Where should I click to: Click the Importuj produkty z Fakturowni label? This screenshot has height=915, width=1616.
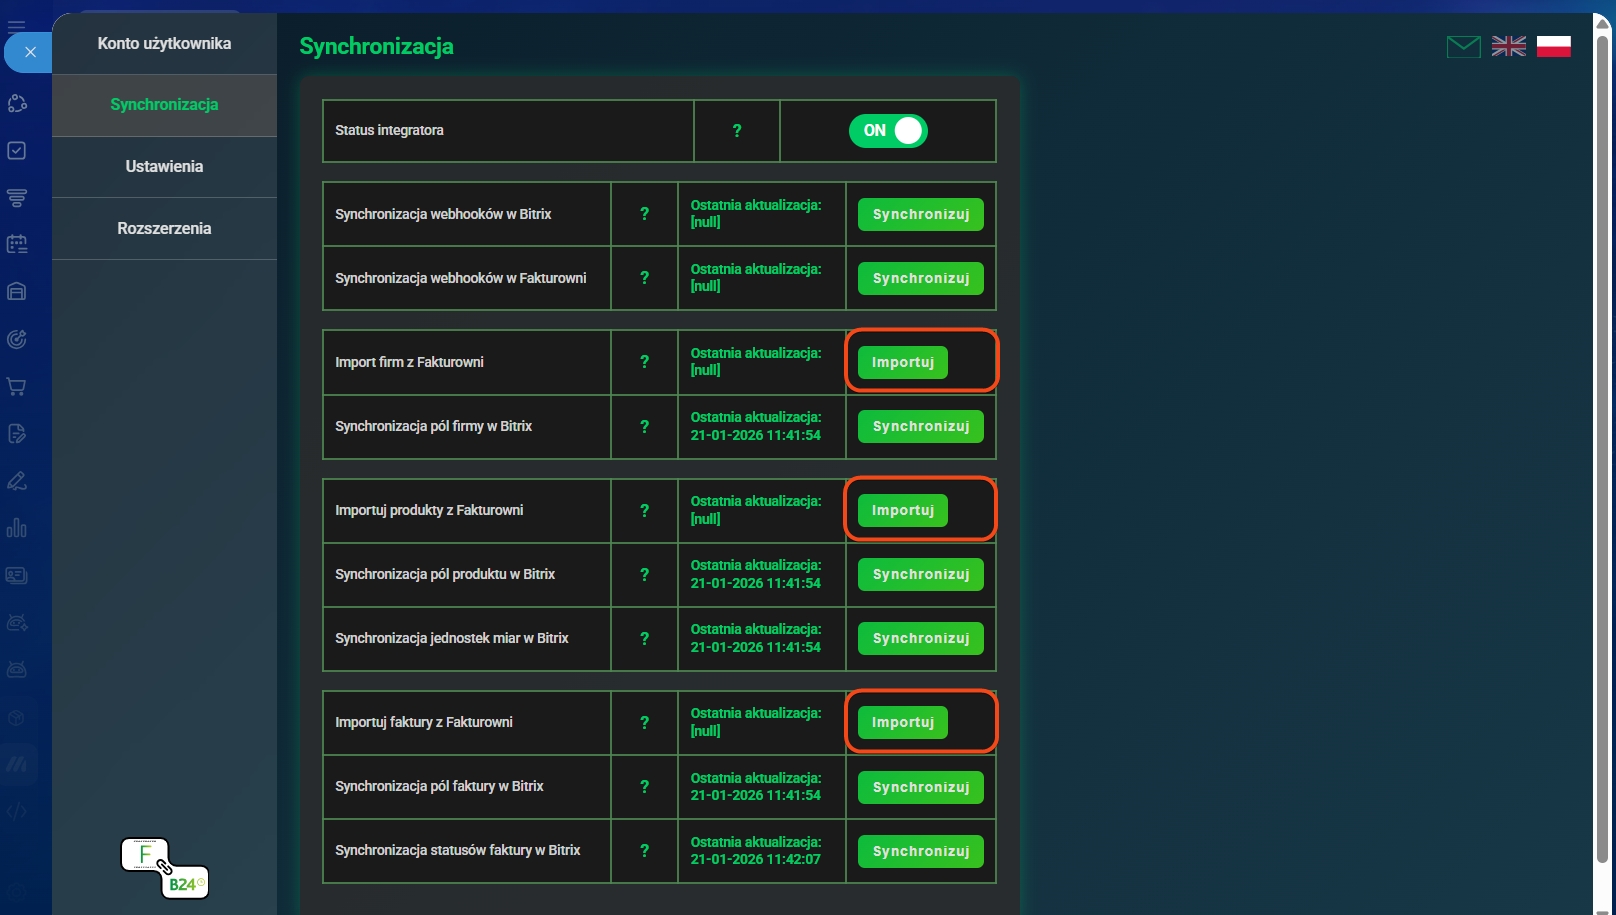(x=429, y=510)
